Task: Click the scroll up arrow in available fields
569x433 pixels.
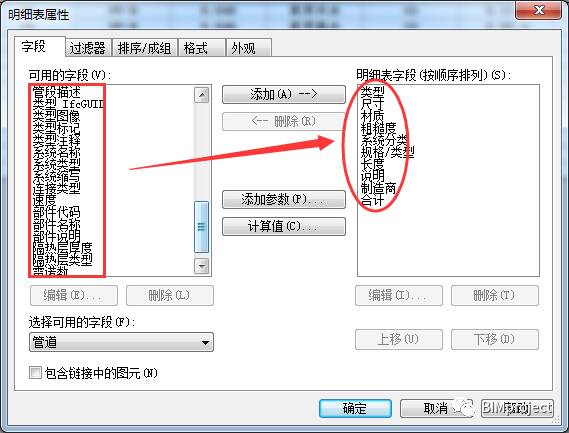Action: (201, 95)
